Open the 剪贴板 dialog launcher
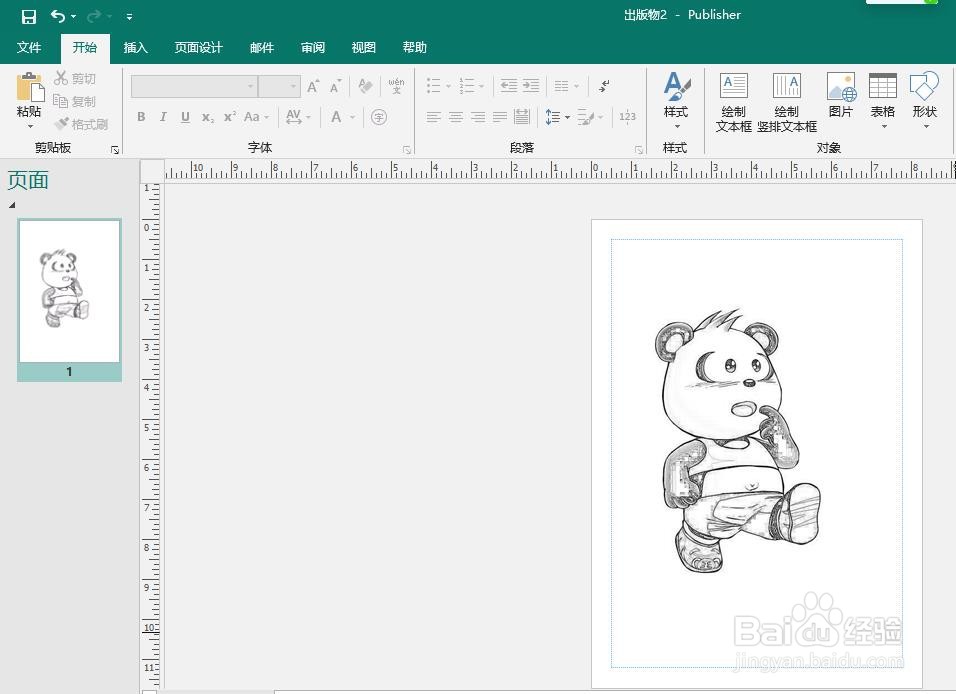 tap(115, 149)
